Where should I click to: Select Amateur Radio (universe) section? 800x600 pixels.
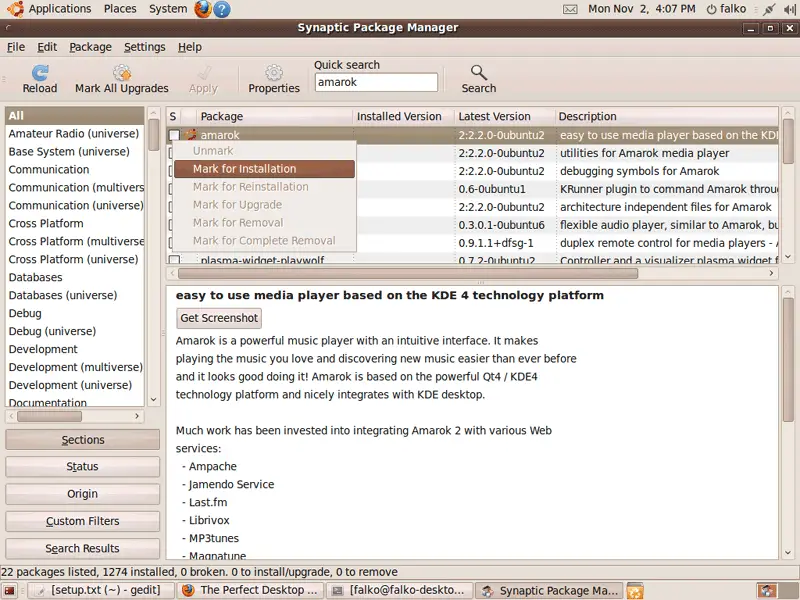pos(74,134)
